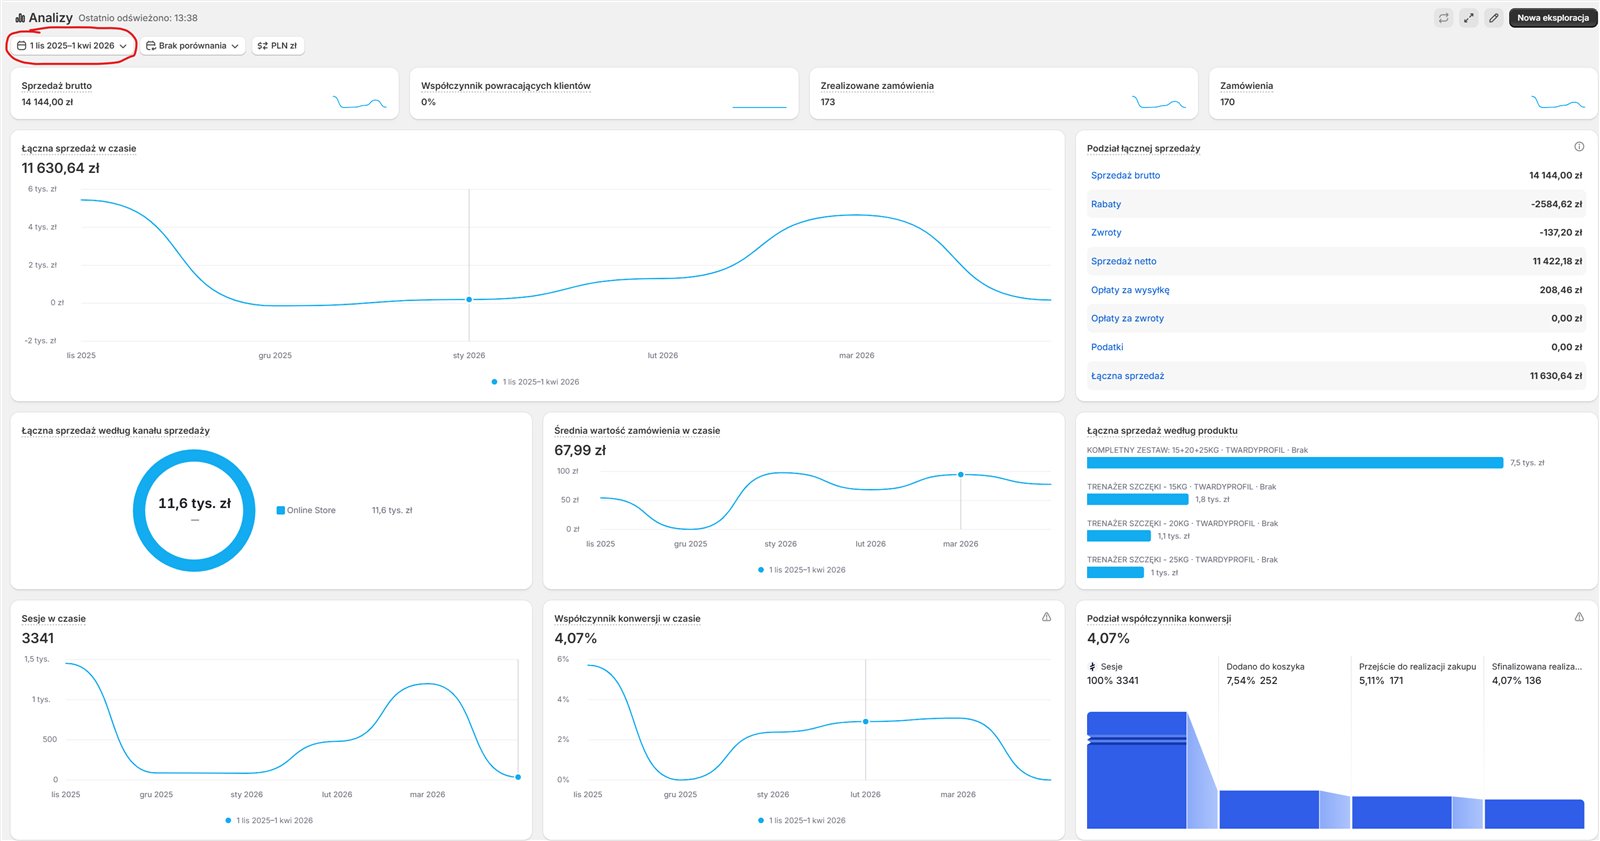Click the Nowa eksploracja button
Viewport: 1600px width, 841px height.
click(1552, 18)
